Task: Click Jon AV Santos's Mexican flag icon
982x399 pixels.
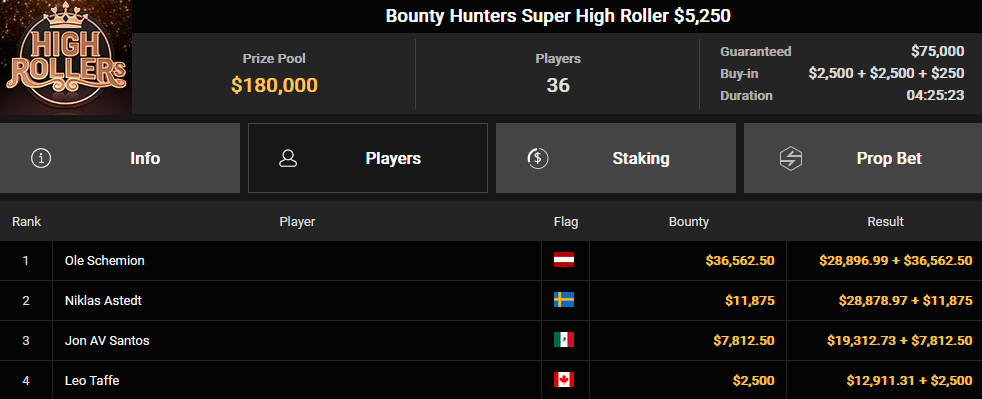Action: [564, 340]
